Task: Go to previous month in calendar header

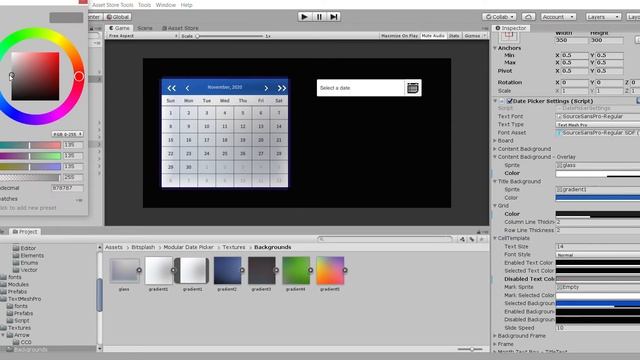Action: (187, 88)
